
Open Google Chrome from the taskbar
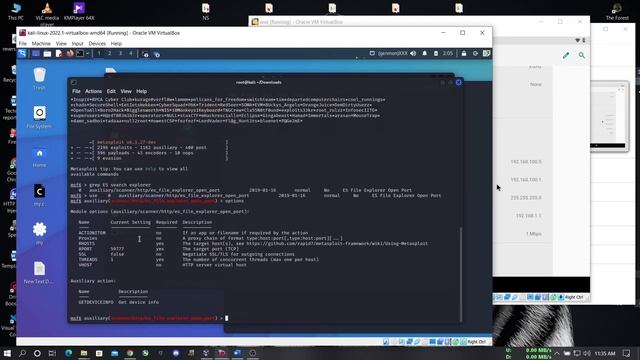pos(130,353)
